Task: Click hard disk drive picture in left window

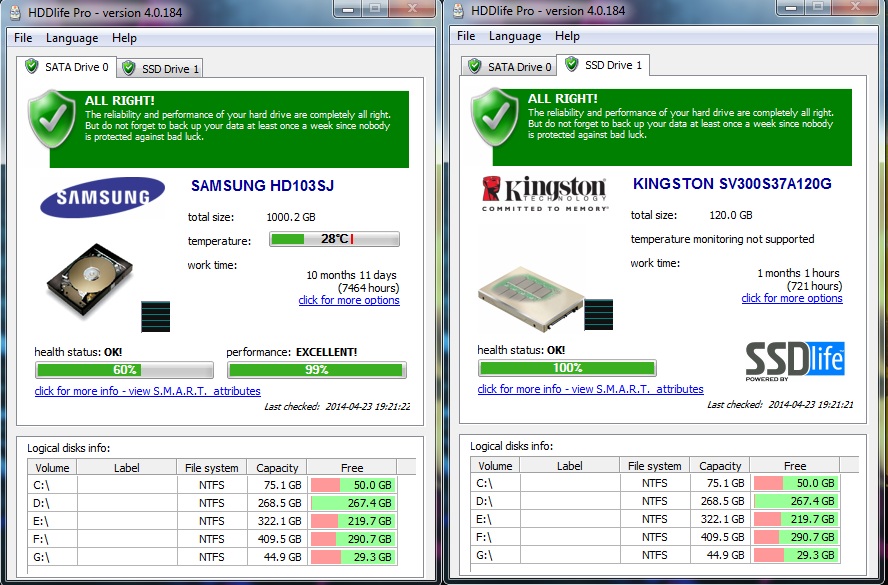Action: [89, 281]
